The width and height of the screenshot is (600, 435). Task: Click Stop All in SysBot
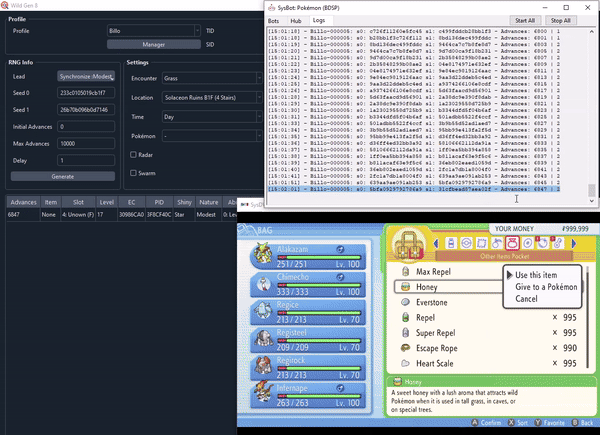pyautogui.click(x=561, y=20)
